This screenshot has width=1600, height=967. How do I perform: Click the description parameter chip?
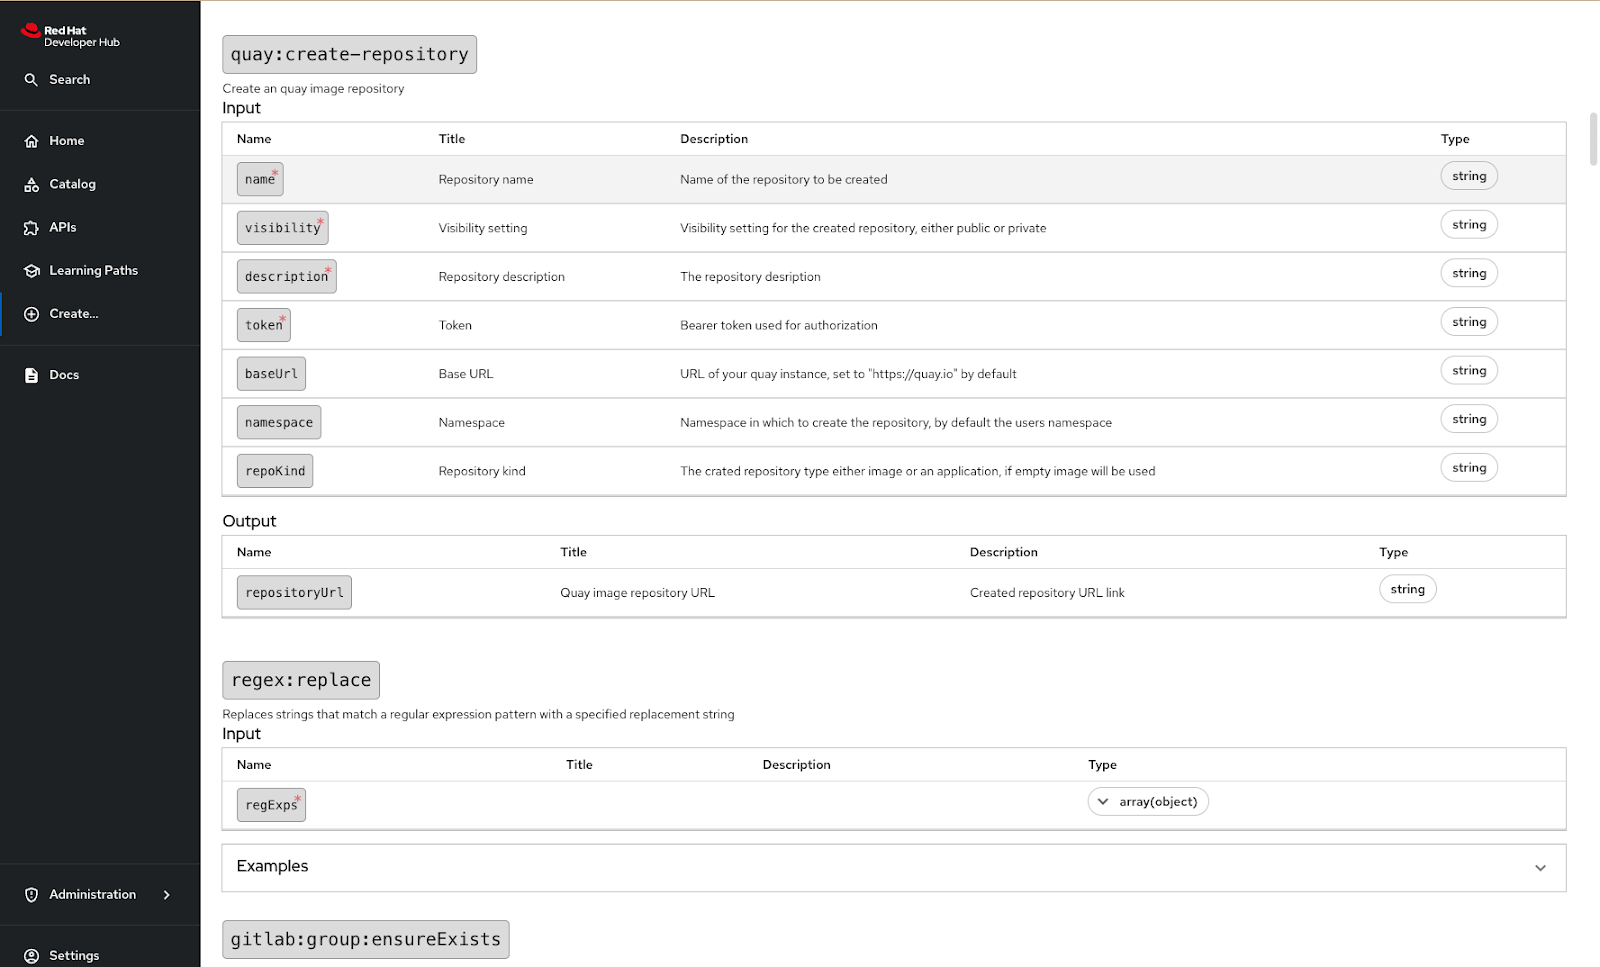click(x=286, y=276)
